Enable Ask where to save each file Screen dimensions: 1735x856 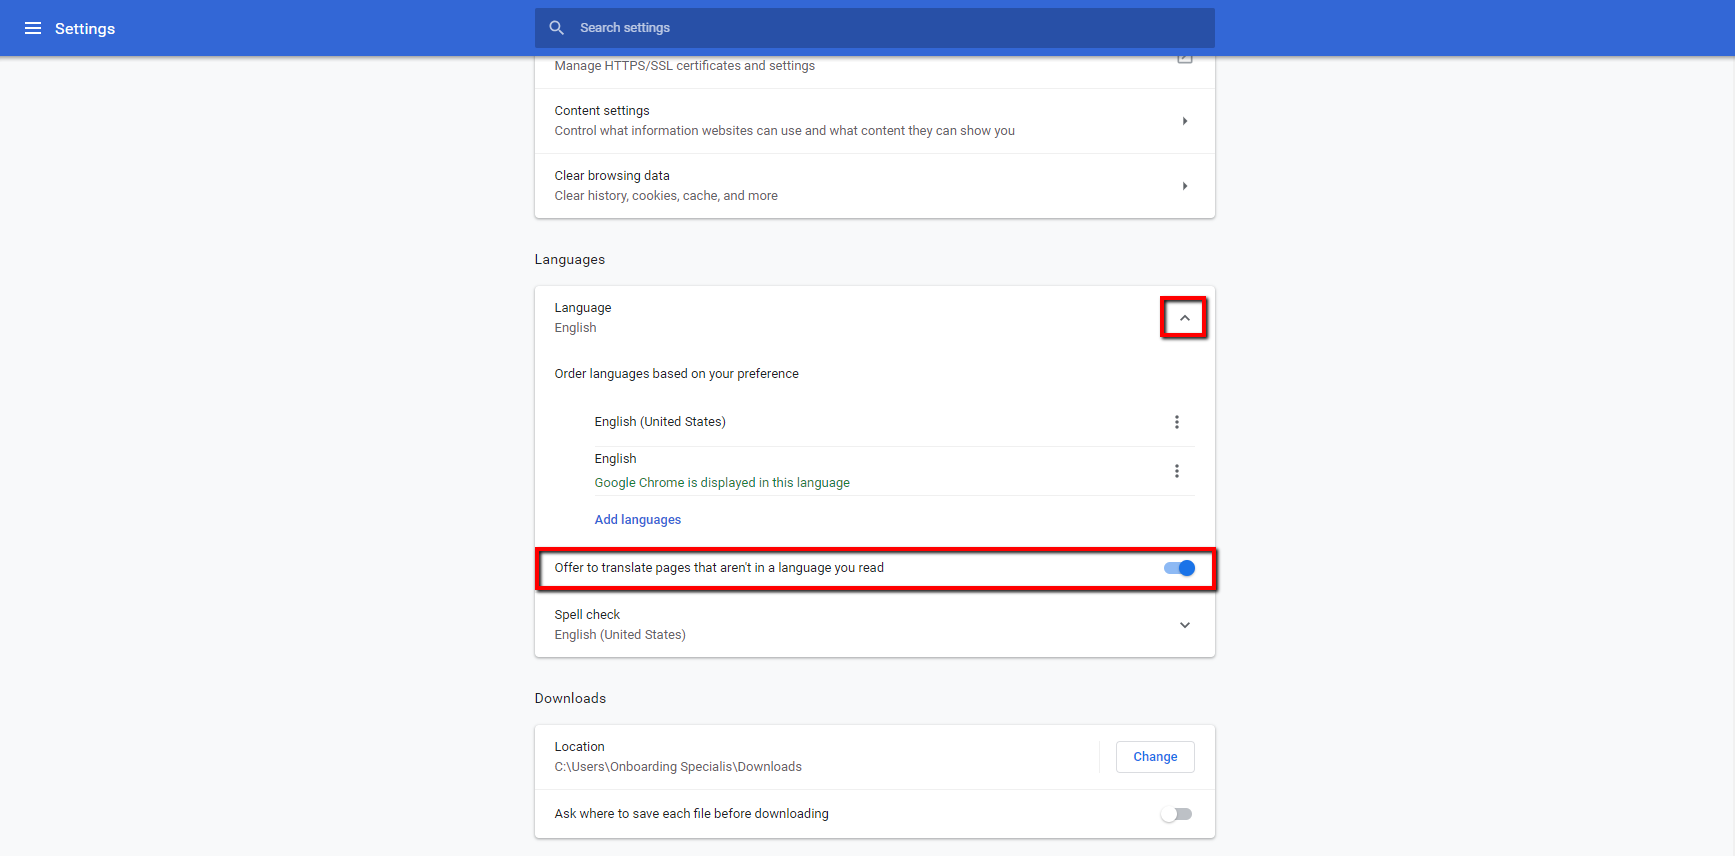(x=1177, y=814)
